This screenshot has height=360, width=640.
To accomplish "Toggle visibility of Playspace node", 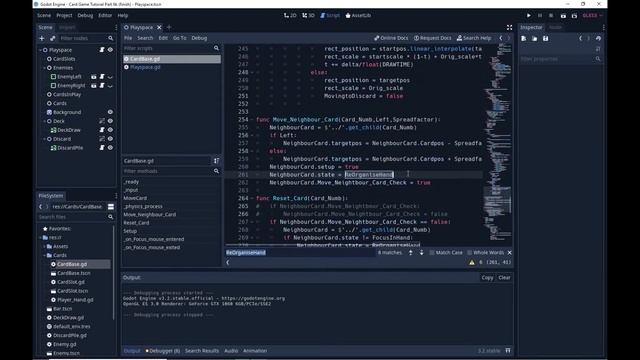I will click(110, 50).
